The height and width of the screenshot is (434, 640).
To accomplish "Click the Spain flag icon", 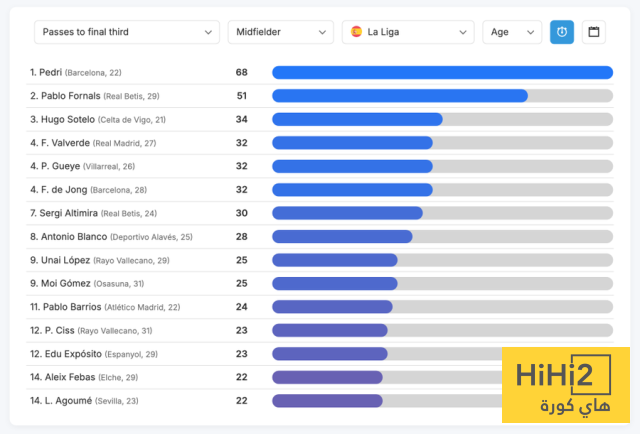I will pyautogui.click(x=356, y=32).
